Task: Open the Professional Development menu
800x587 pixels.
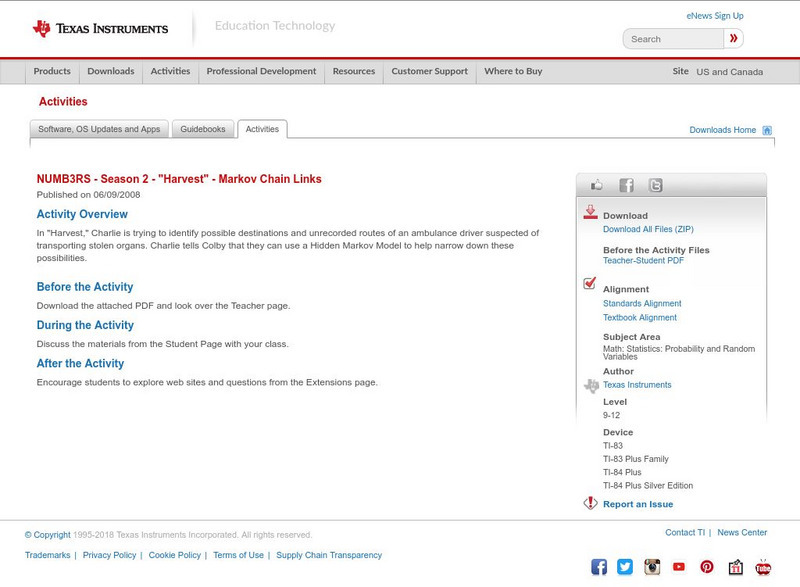Action: tap(261, 71)
